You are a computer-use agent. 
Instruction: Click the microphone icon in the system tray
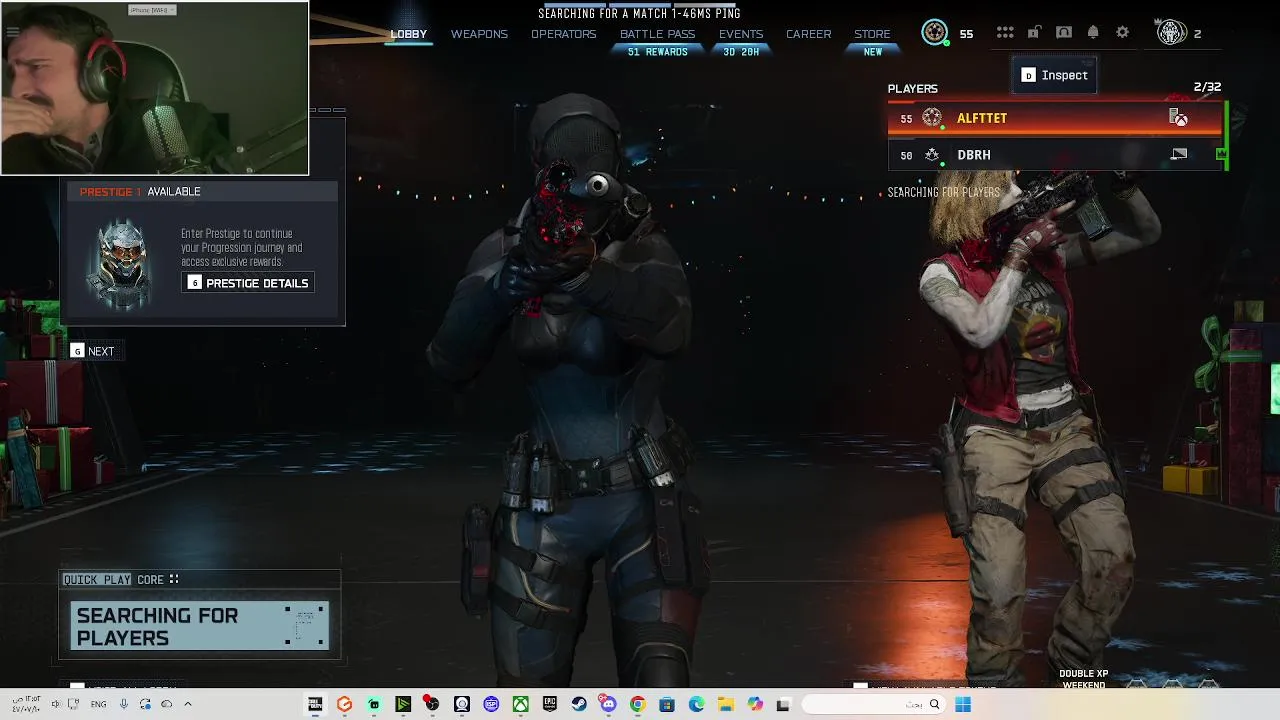(x=123, y=704)
